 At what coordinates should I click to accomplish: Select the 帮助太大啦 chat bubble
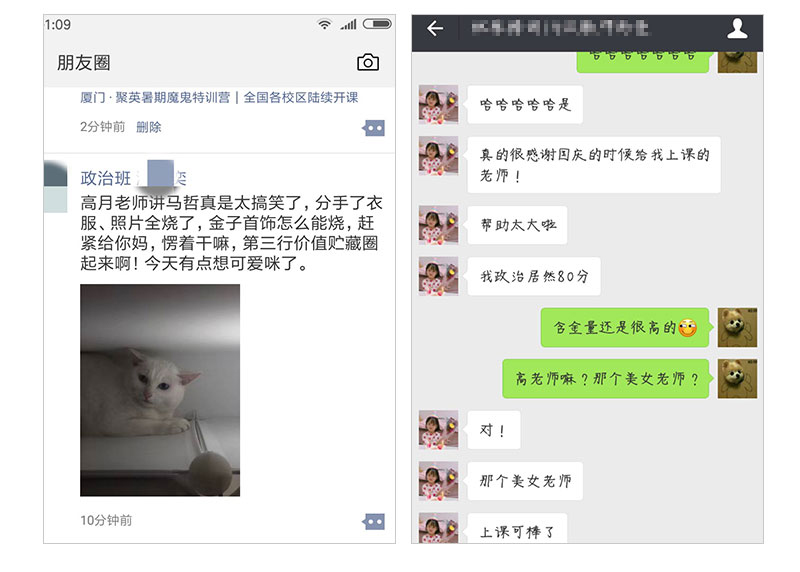517,225
